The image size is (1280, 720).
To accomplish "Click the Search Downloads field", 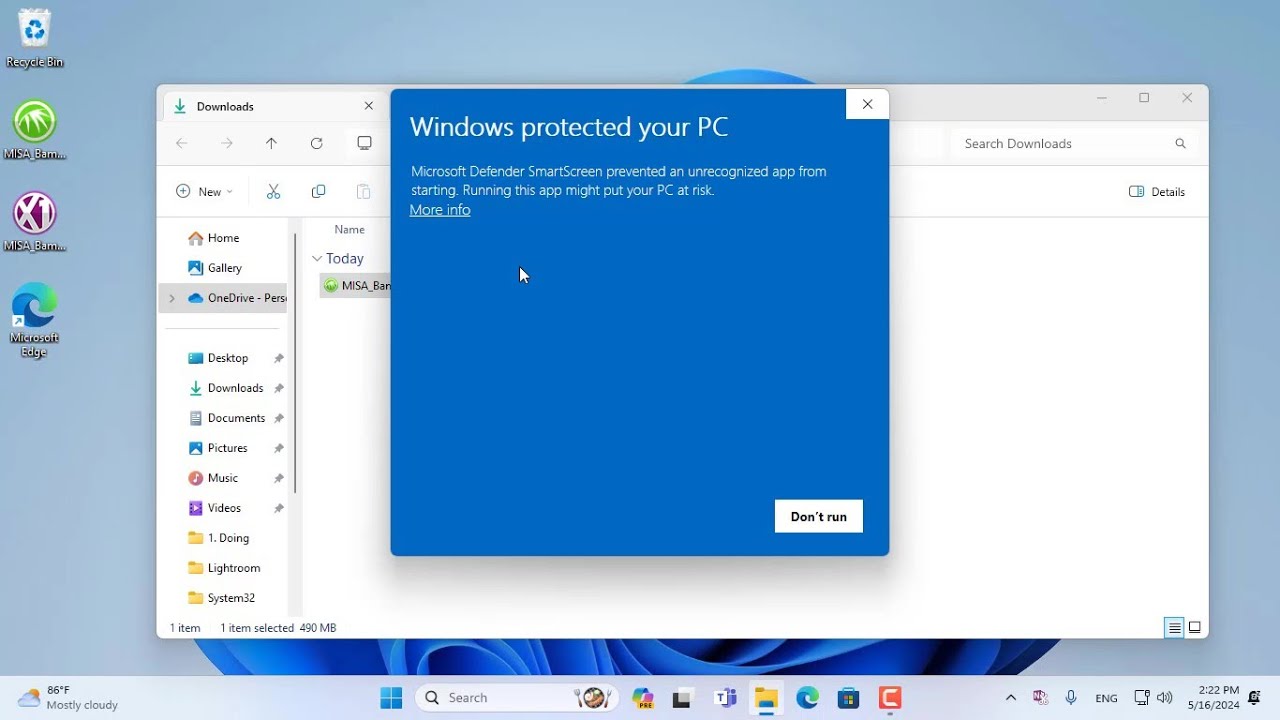I will click(1073, 144).
